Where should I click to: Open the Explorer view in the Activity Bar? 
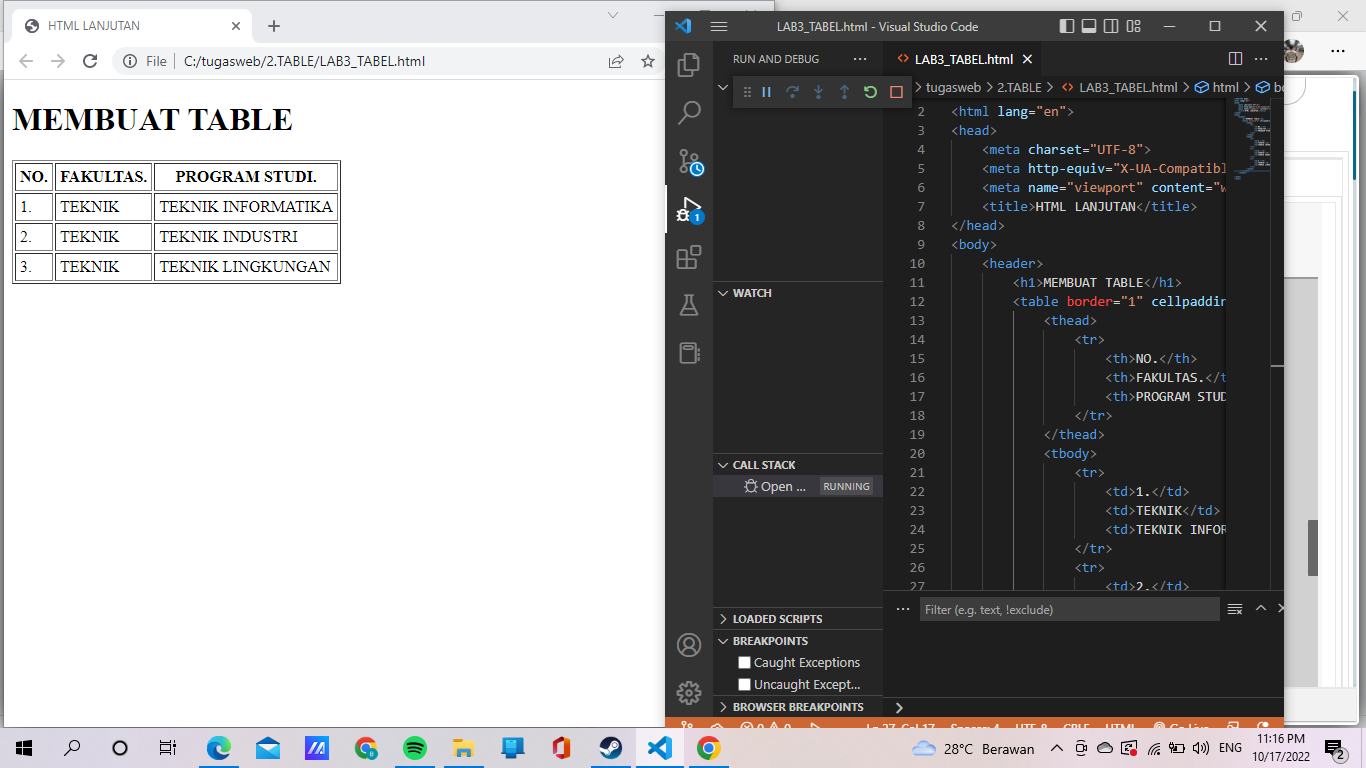coord(689,63)
